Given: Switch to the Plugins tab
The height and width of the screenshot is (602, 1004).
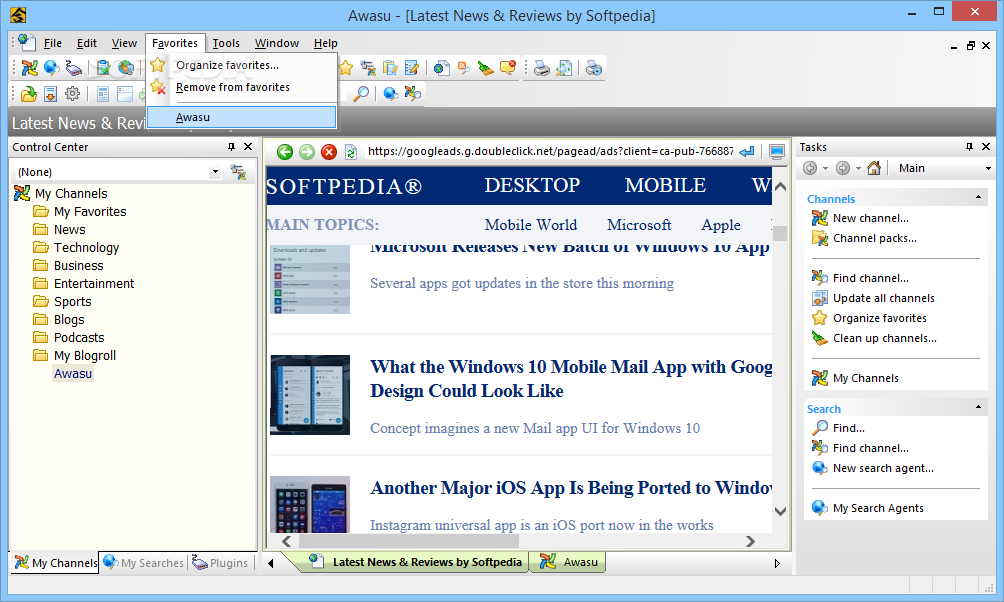Looking at the screenshot, I should tap(220, 563).
